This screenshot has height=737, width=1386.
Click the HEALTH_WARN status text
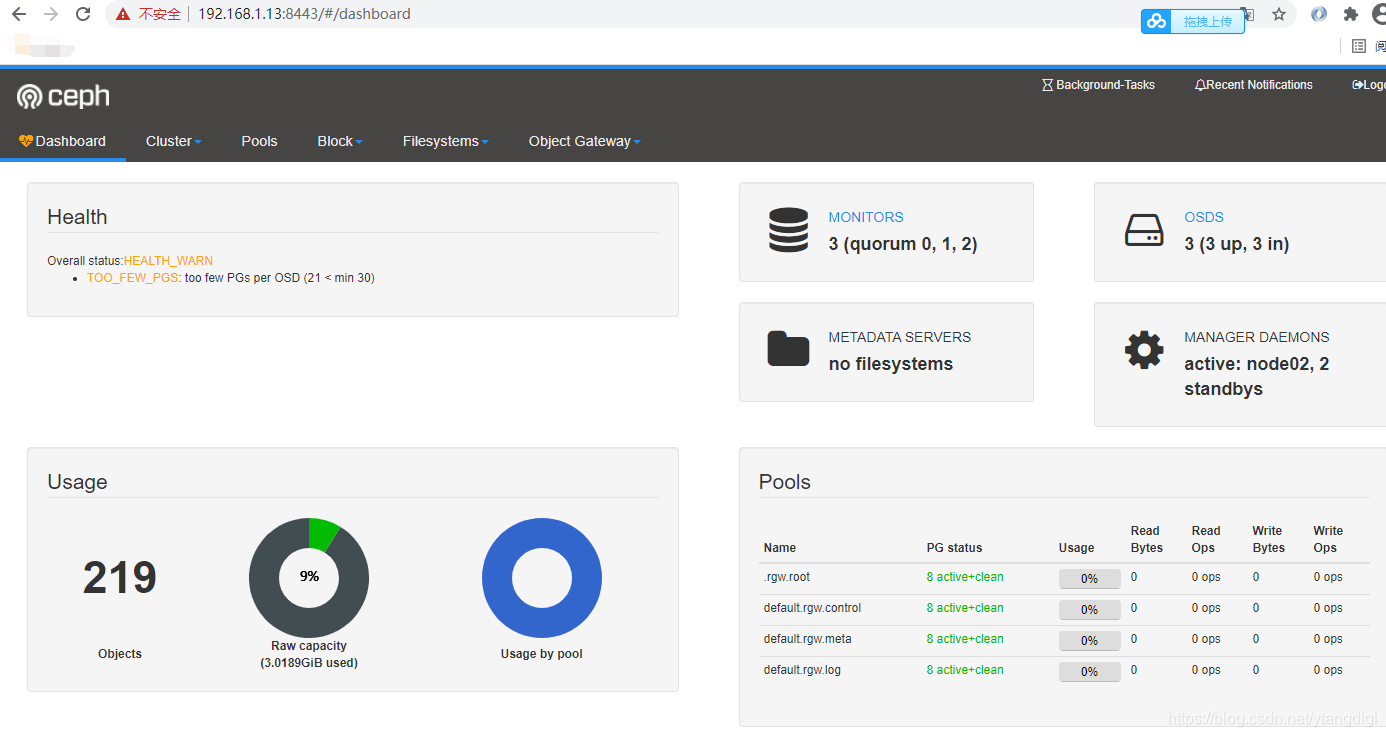tap(168, 261)
